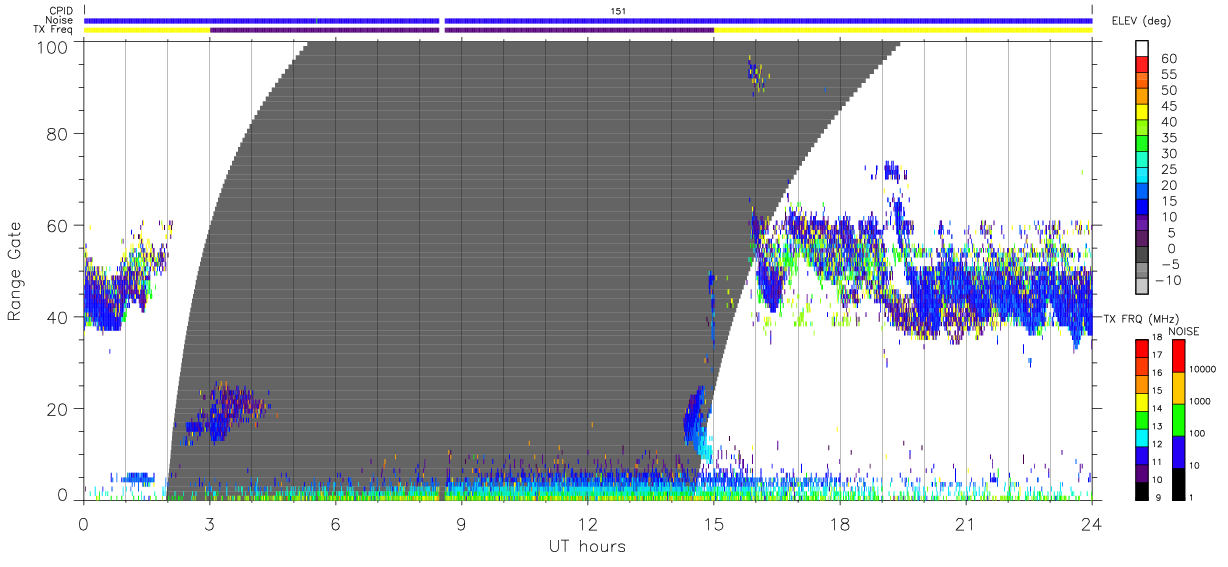Click the '40' tick on the Range Gate axis
This screenshot has width=1228, height=567.
57,317
